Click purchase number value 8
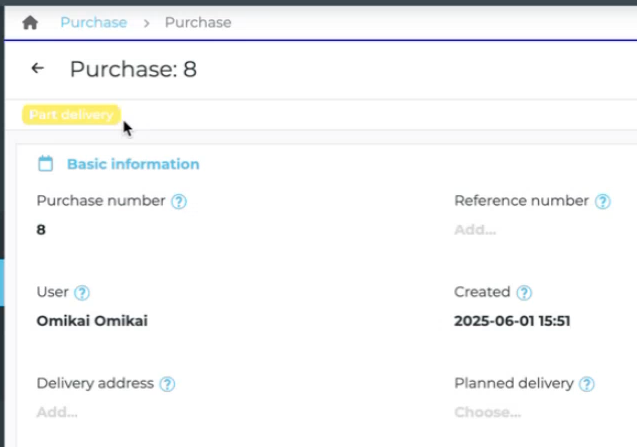The width and height of the screenshot is (637, 447). [x=41, y=230]
